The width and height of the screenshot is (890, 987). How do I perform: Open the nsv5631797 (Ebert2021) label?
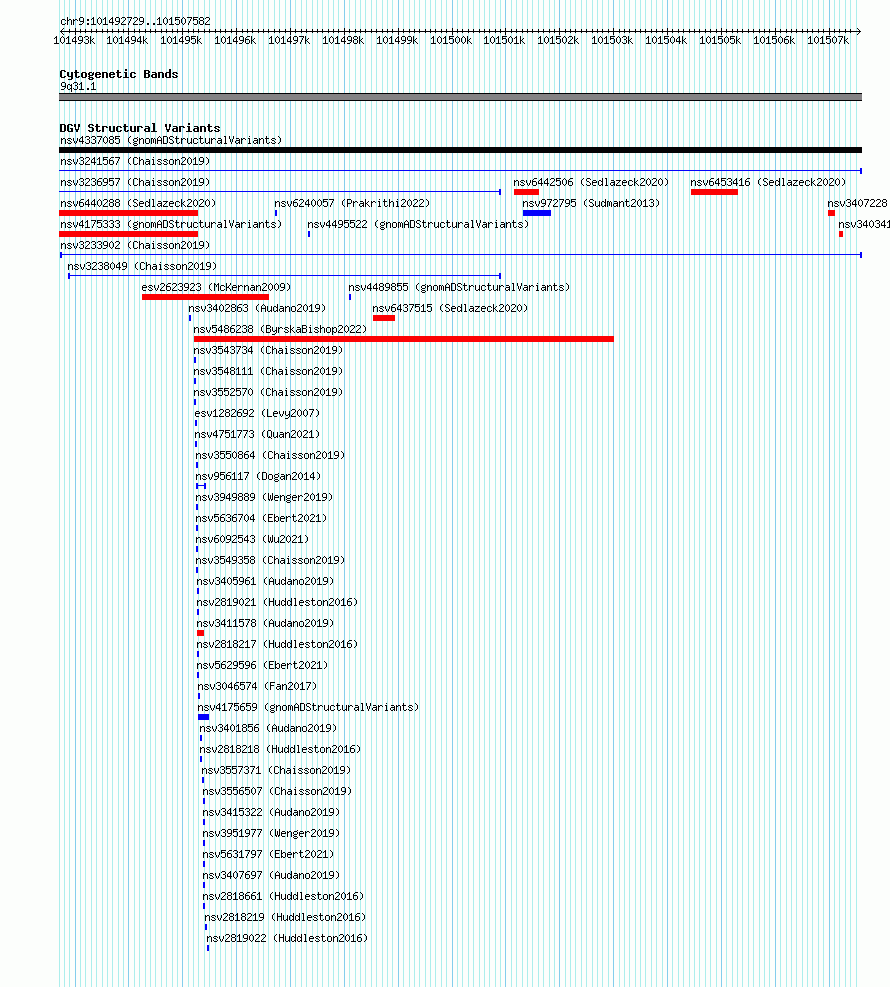268,854
